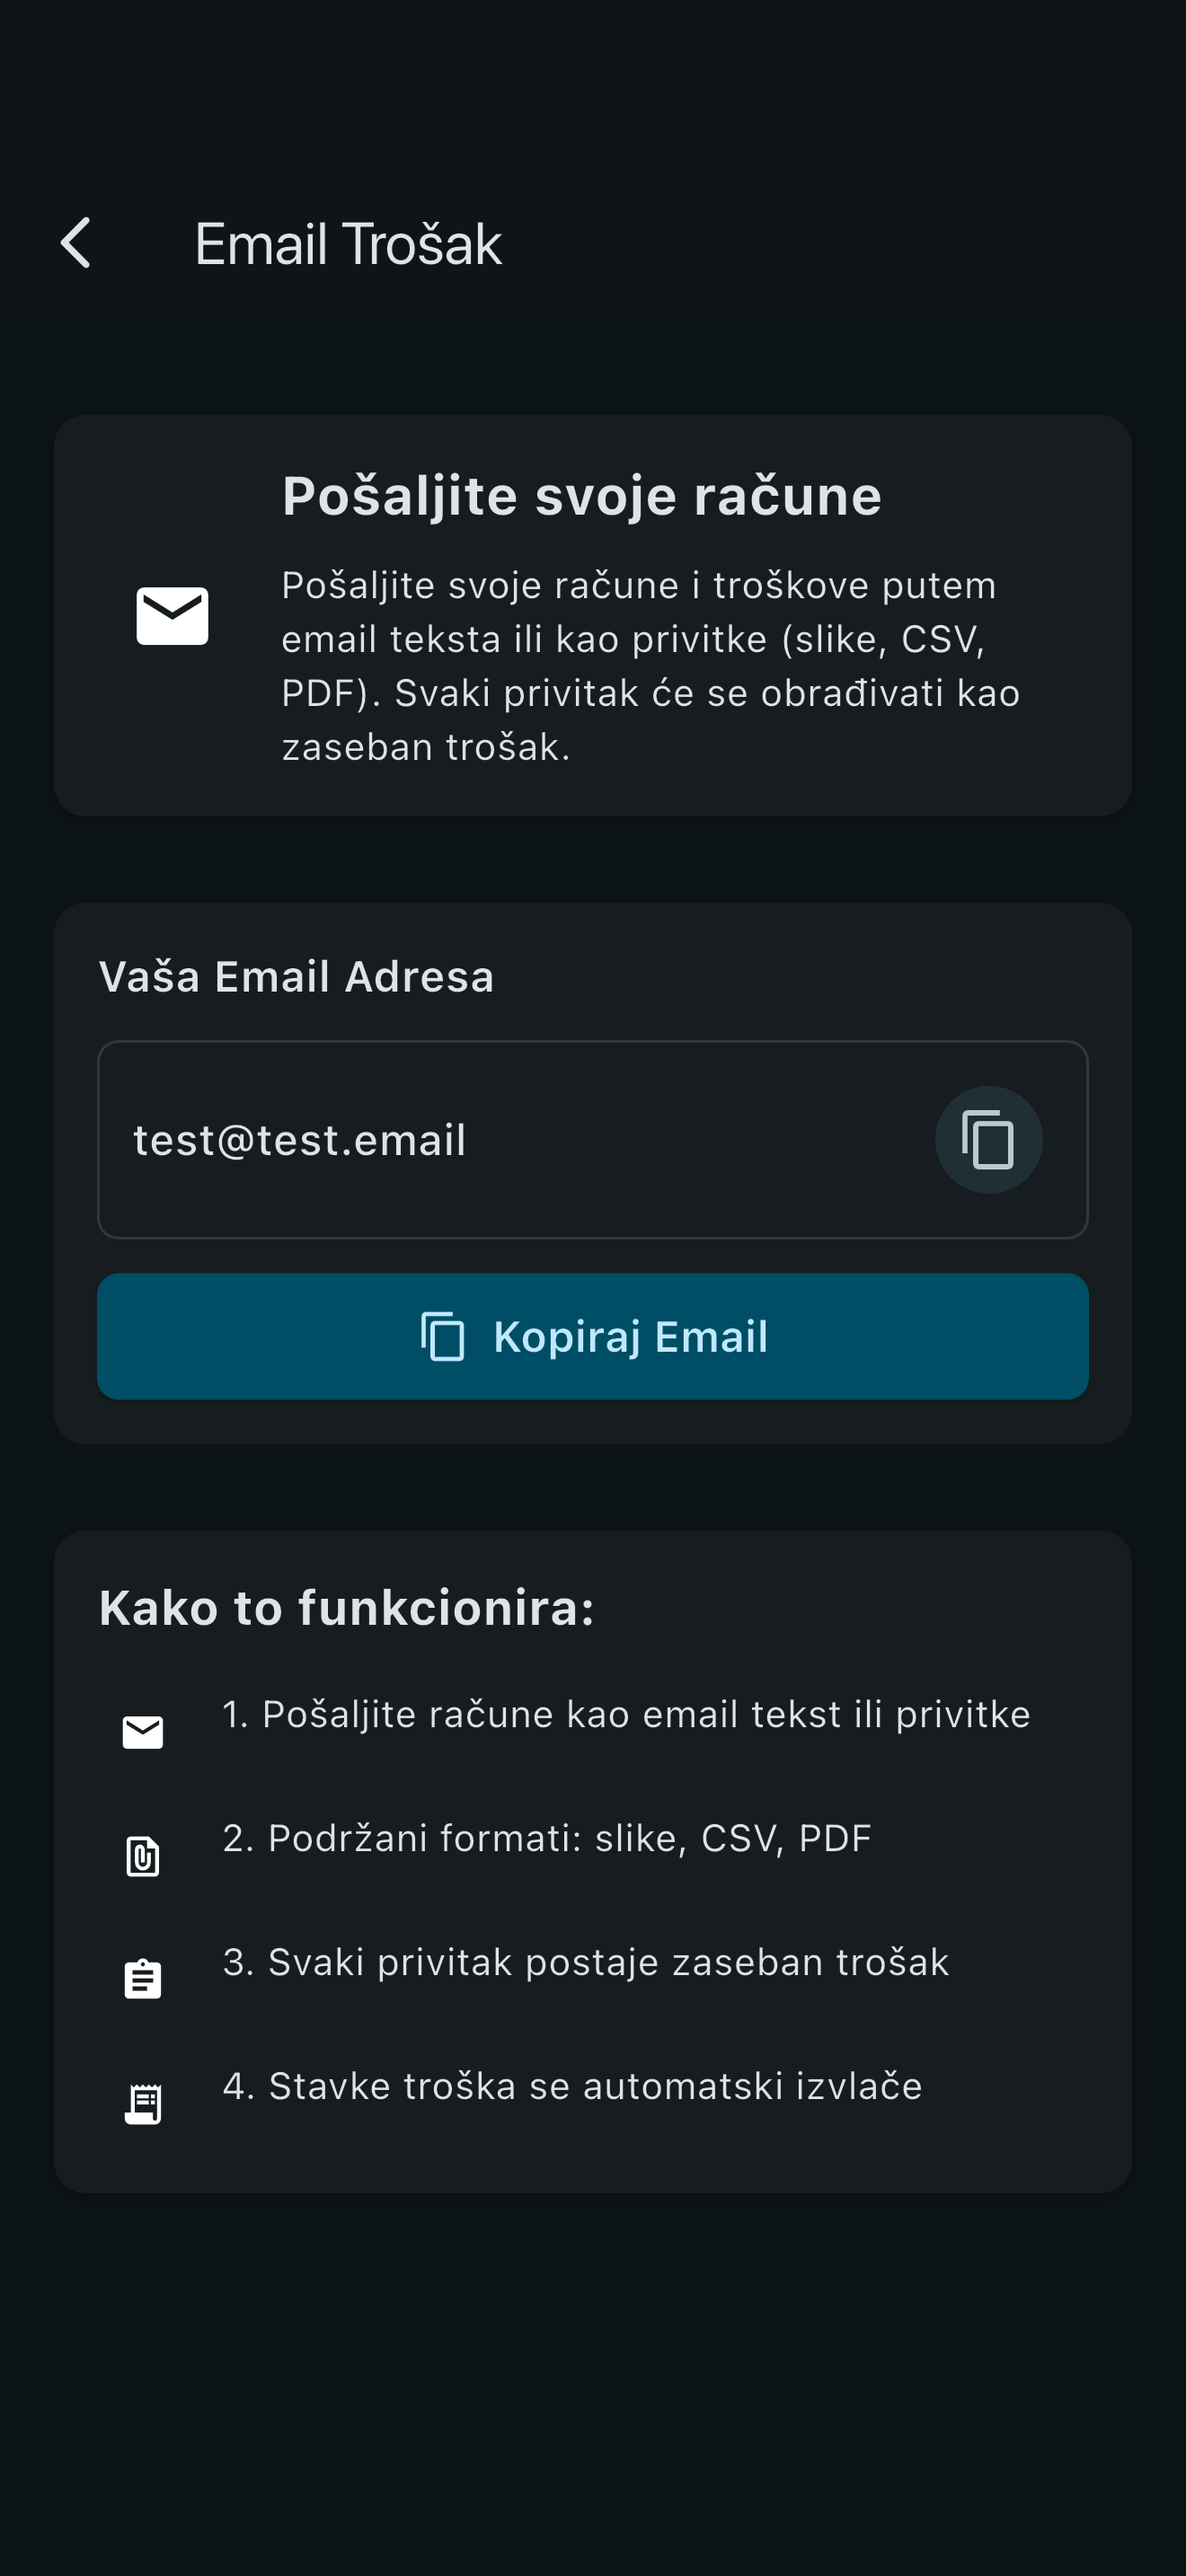Tap the Pošaljite svoje račune heading
The image size is (1186, 2576).
pyautogui.click(x=582, y=496)
